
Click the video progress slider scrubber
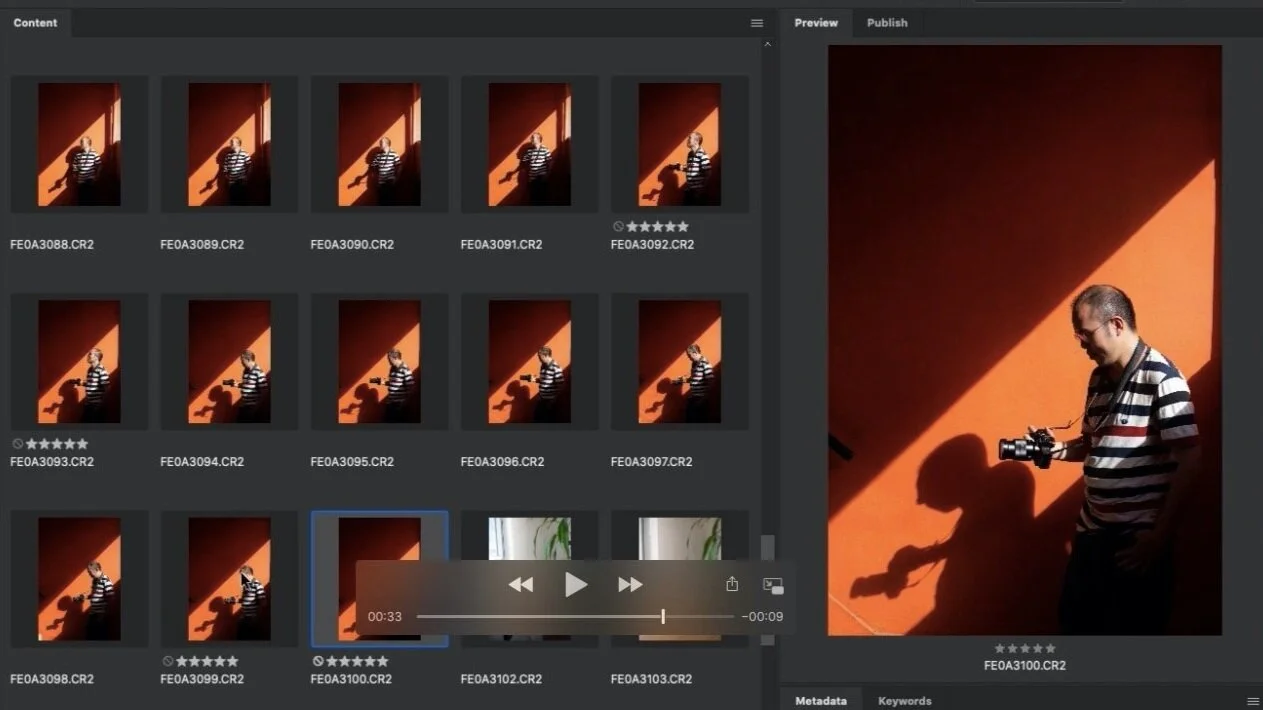pos(663,617)
